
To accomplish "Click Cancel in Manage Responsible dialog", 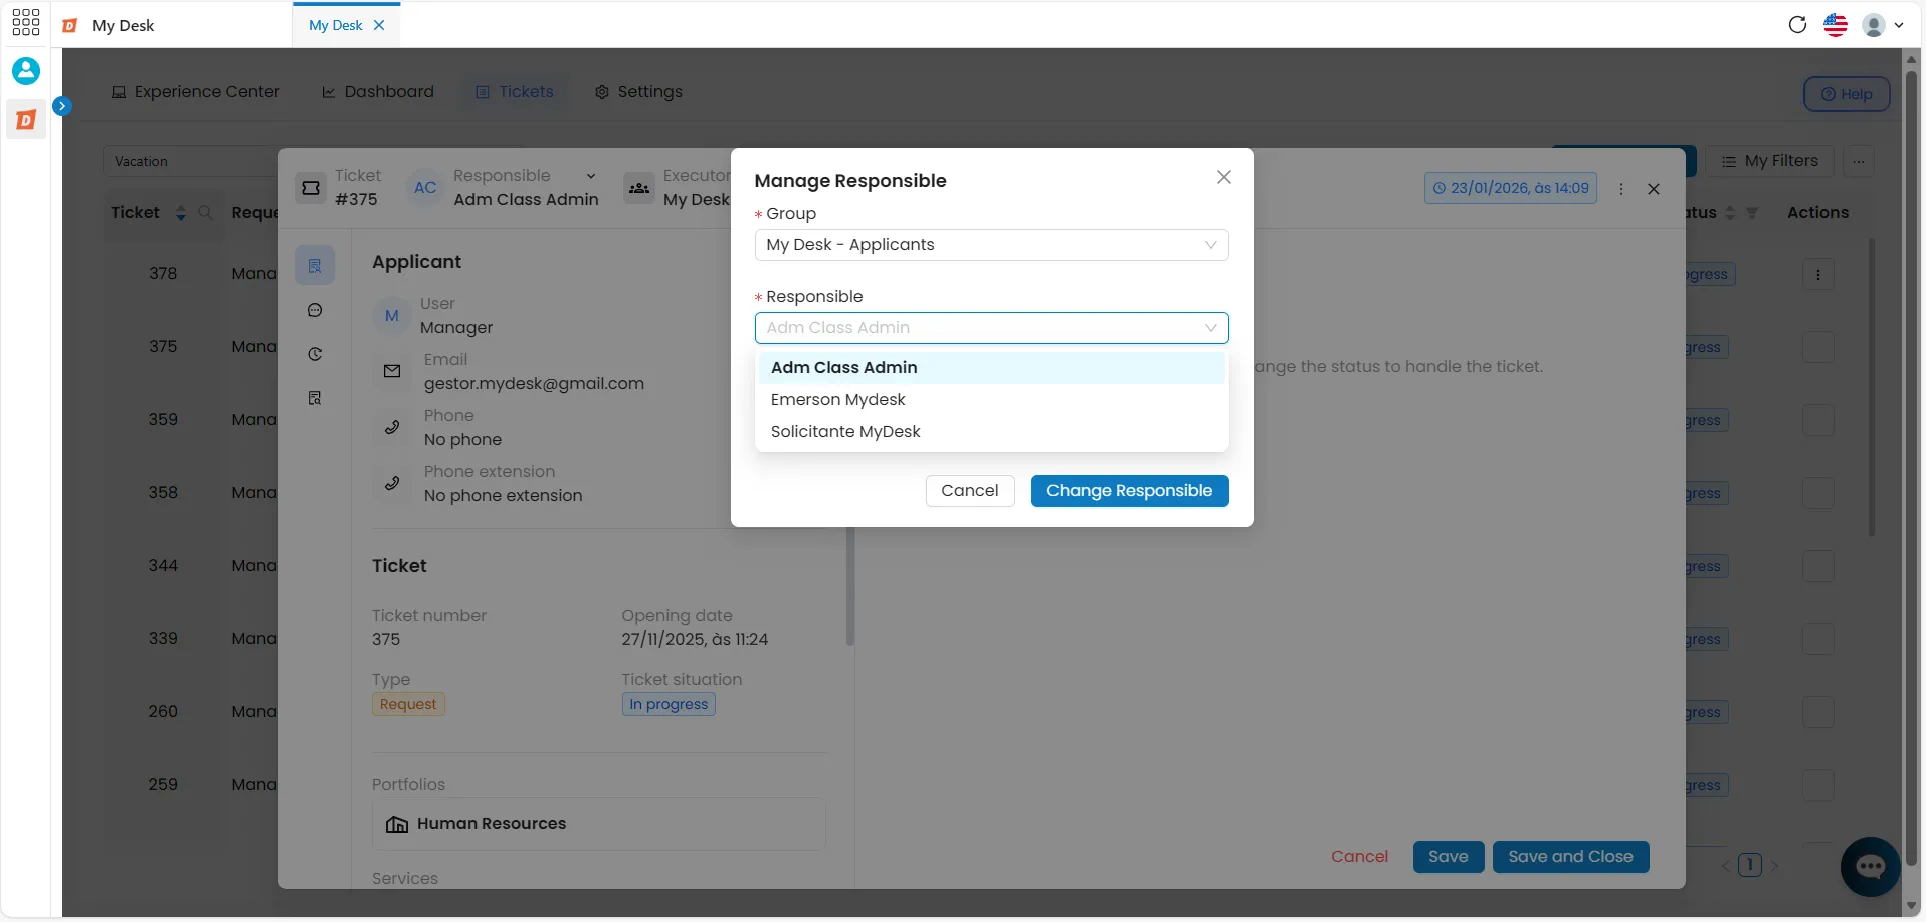I will tap(970, 491).
